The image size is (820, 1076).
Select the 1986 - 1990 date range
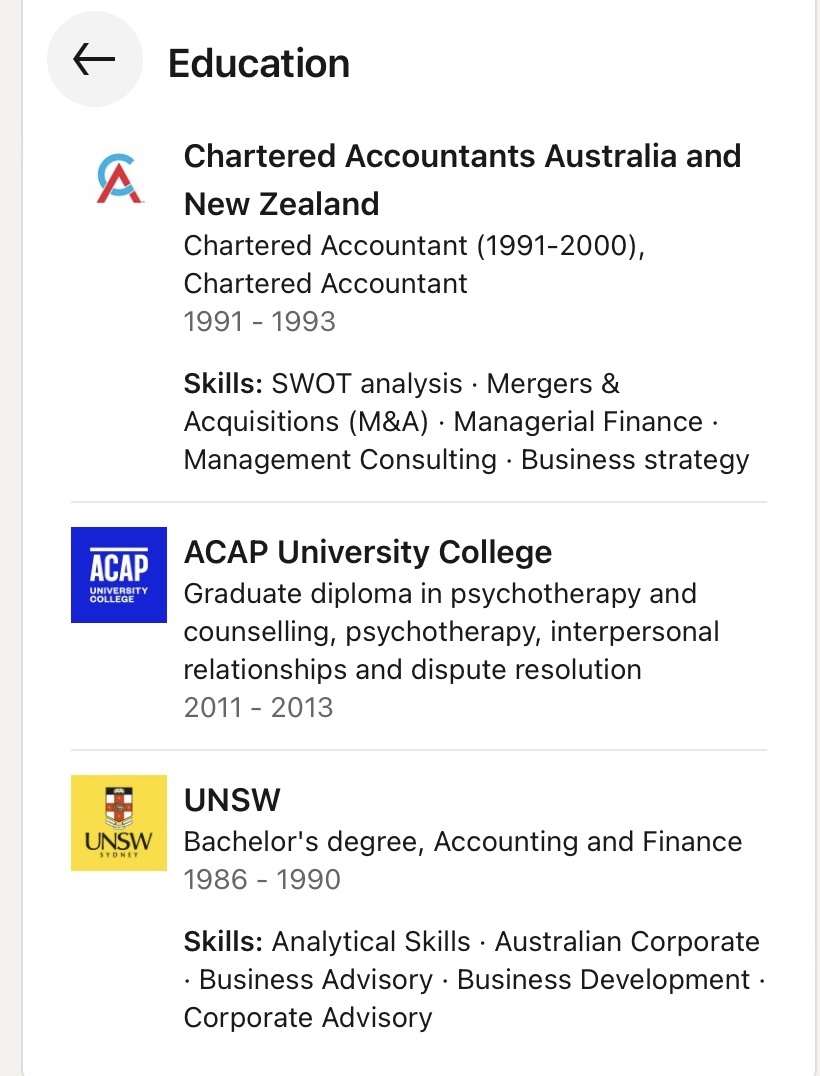click(x=262, y=880)
